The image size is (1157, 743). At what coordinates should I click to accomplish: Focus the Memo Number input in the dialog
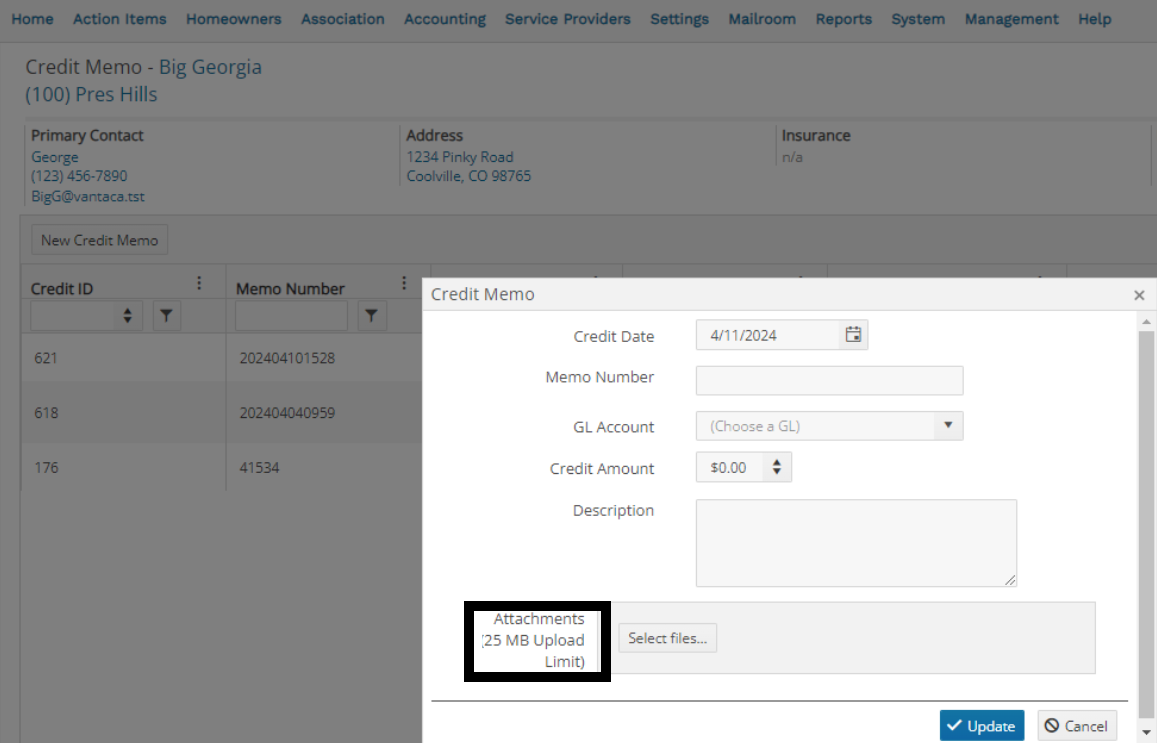click(x=829, y=381)
